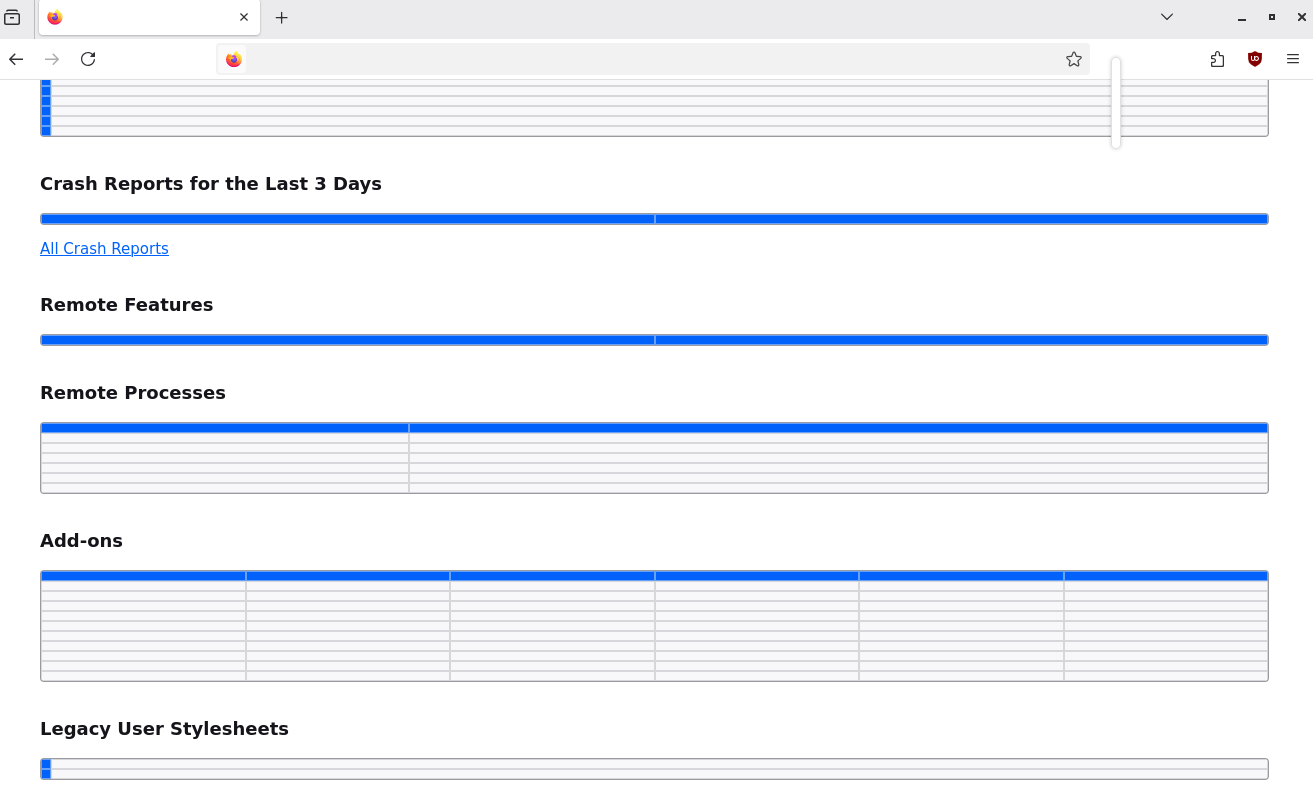The image size is (1313, 791).
Task: Expand the list all tabs dropdown arrow
Action: click(x=1167, y=17)
